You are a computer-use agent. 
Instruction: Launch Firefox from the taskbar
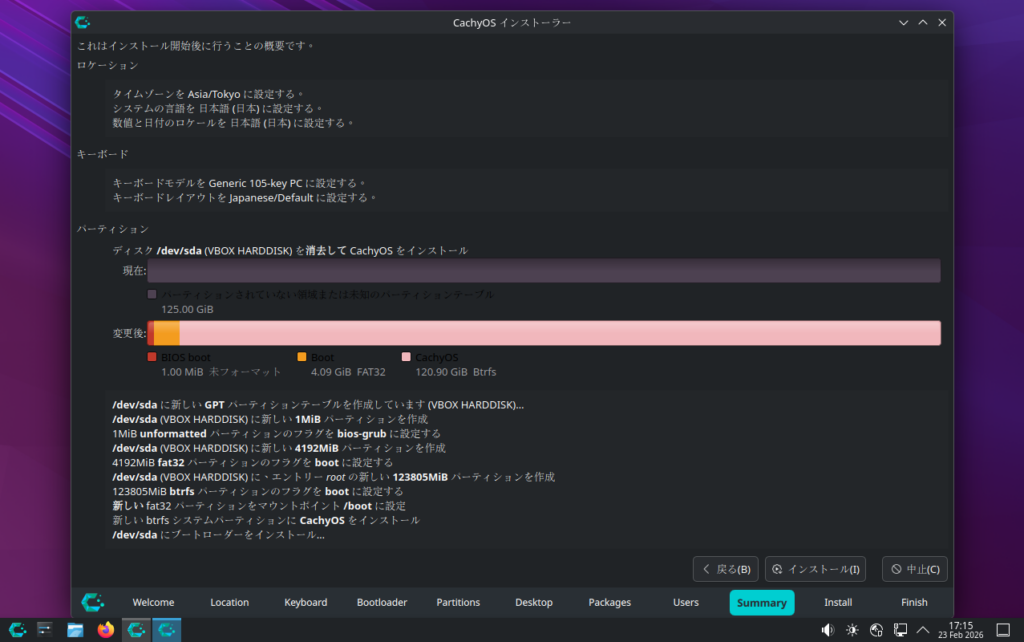105,630
